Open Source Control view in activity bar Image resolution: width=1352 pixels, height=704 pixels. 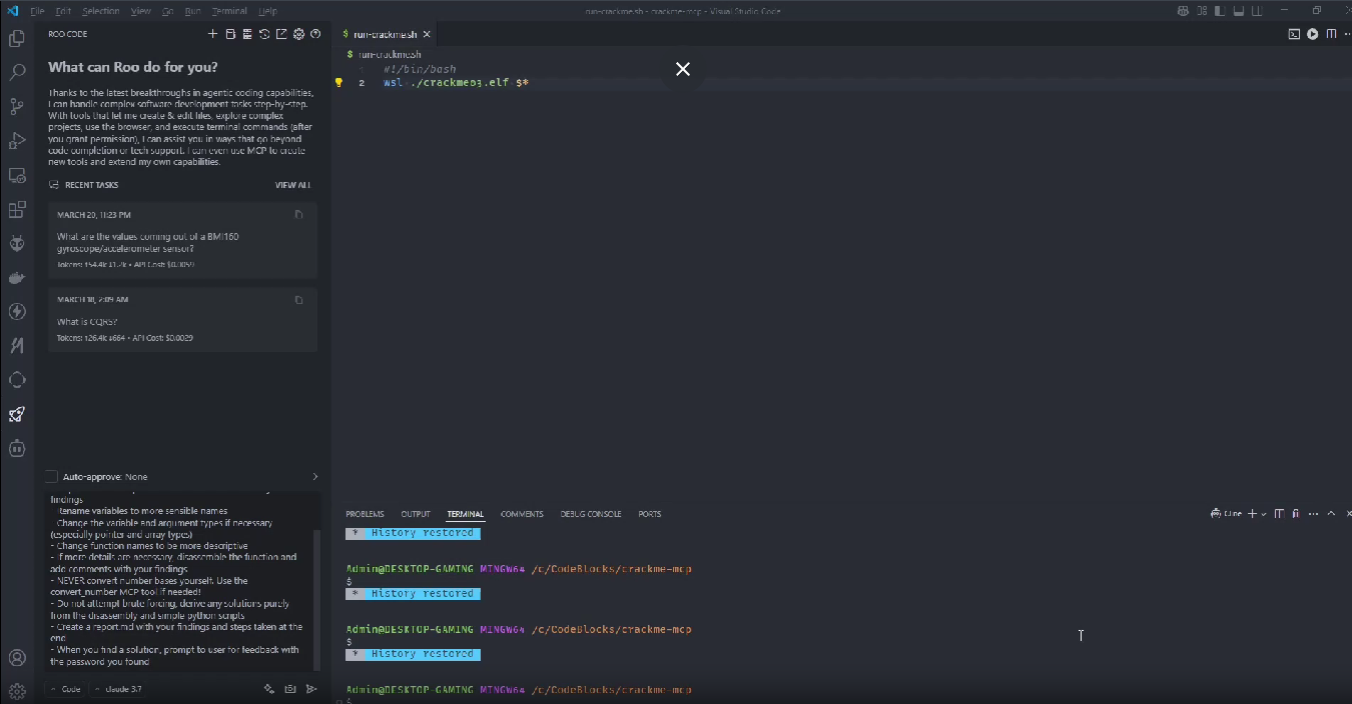pos(17,106)
